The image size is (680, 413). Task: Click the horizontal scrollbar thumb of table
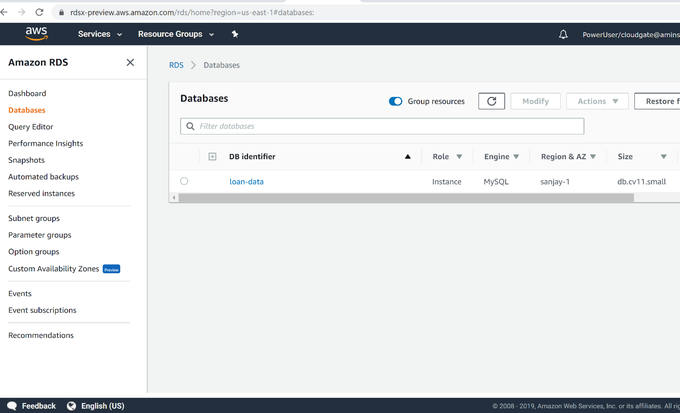pos(406,198)
